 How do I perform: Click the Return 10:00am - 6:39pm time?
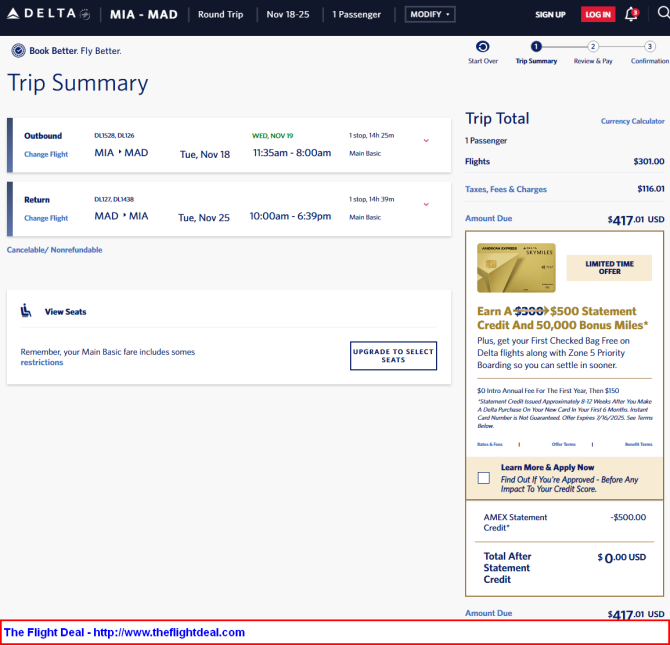pos(290,216)
